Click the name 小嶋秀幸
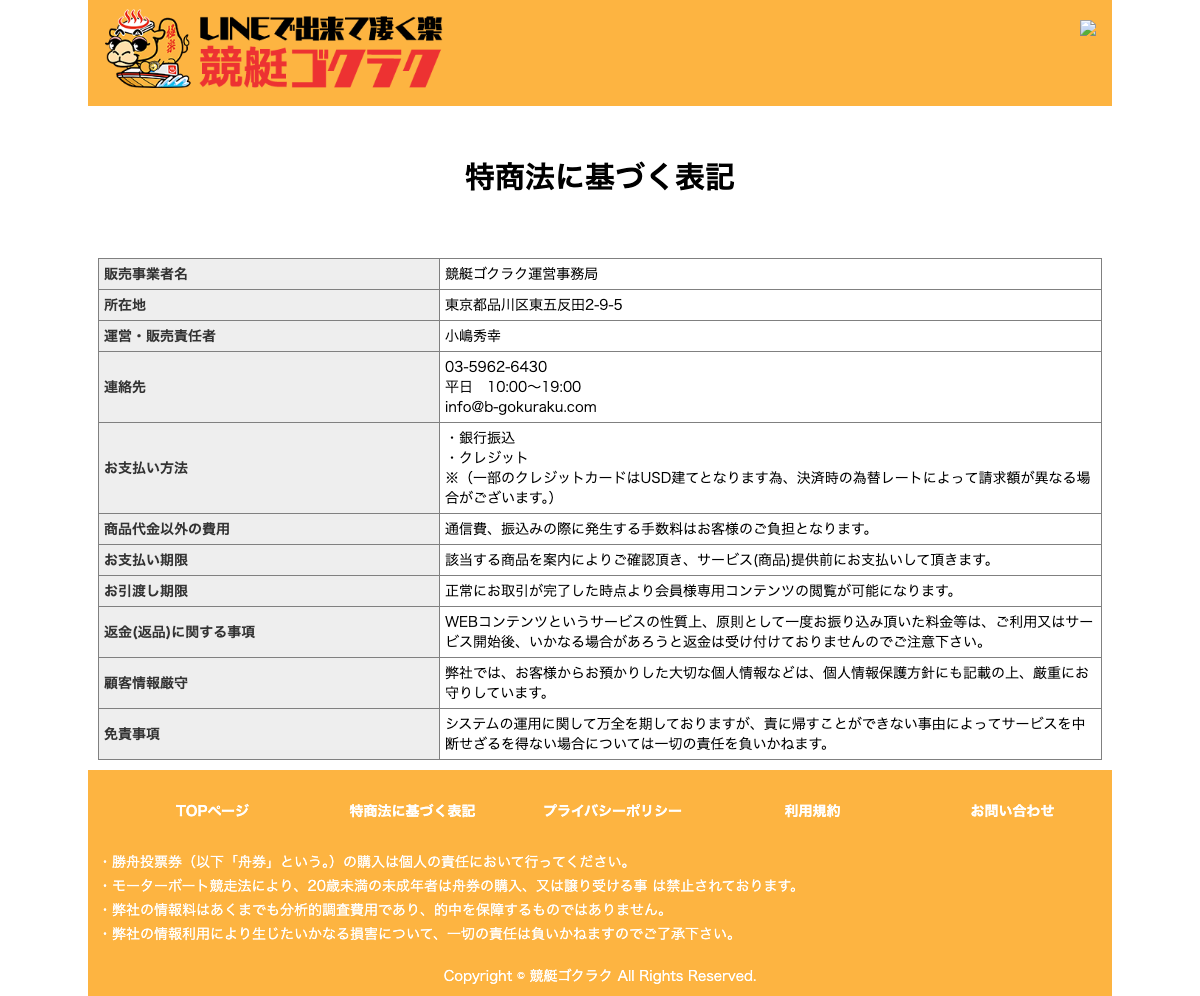Screen dimensions: 1200x996 [x=473, y=336]
